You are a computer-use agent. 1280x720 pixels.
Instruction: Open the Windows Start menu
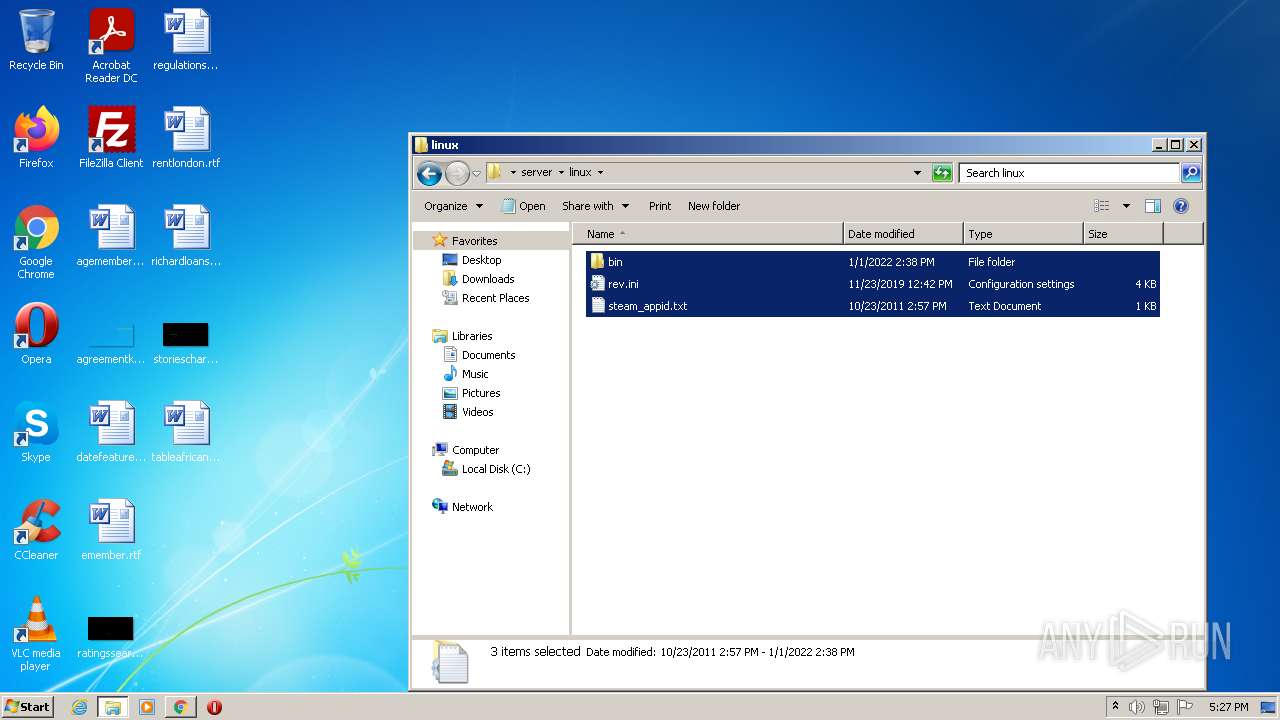coord(27,707)
